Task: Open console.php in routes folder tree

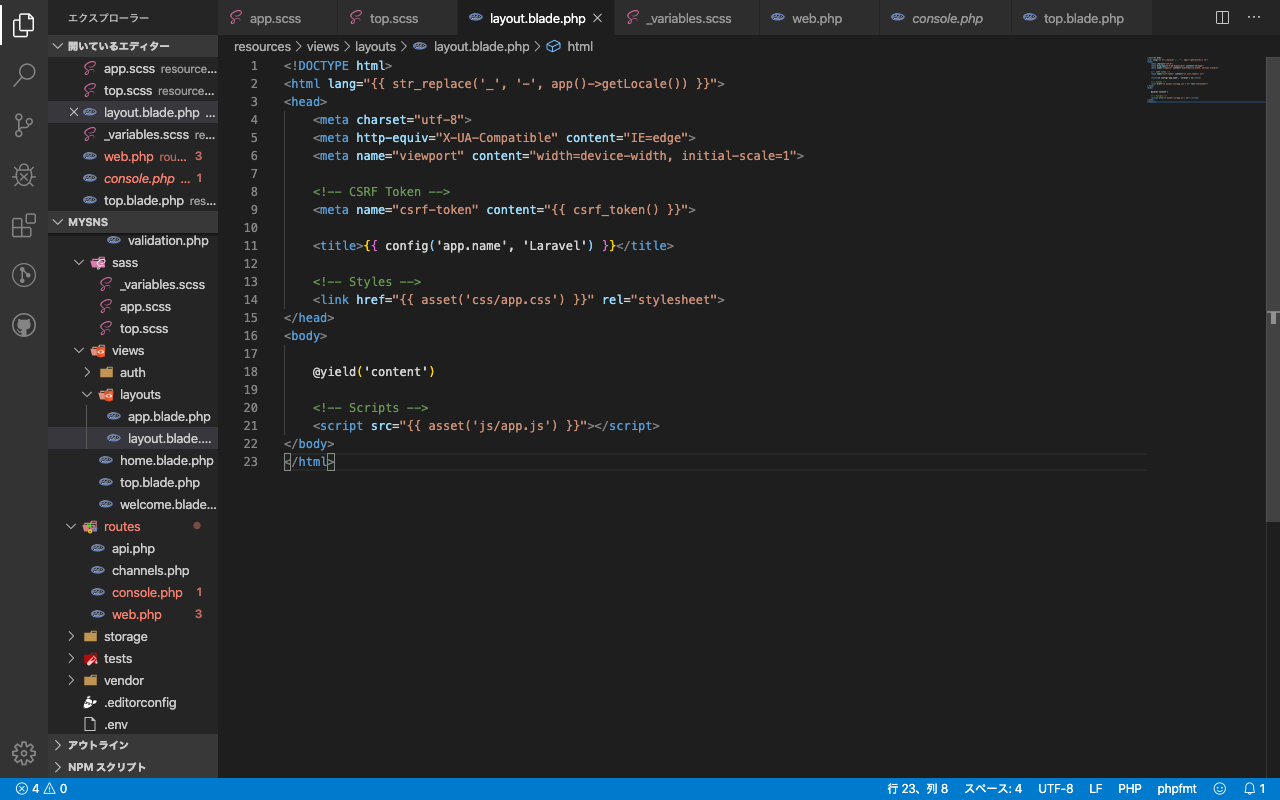Action: pyautogui.click(x=133, y=593)
